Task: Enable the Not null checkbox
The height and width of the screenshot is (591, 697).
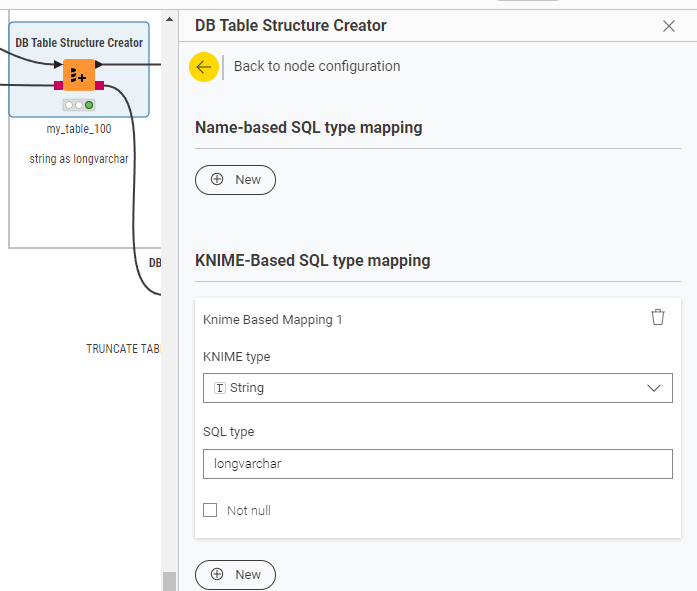Action: (x=210, y=510)
